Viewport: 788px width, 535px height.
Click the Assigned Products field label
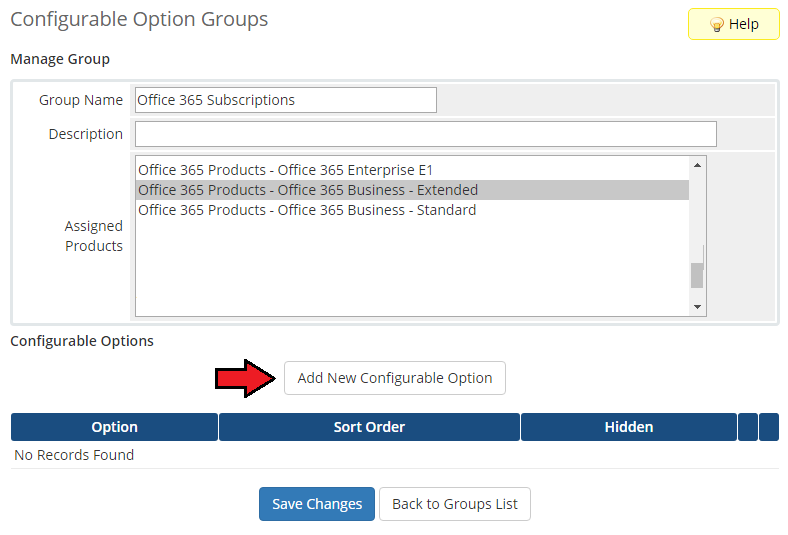coord(94,236)
